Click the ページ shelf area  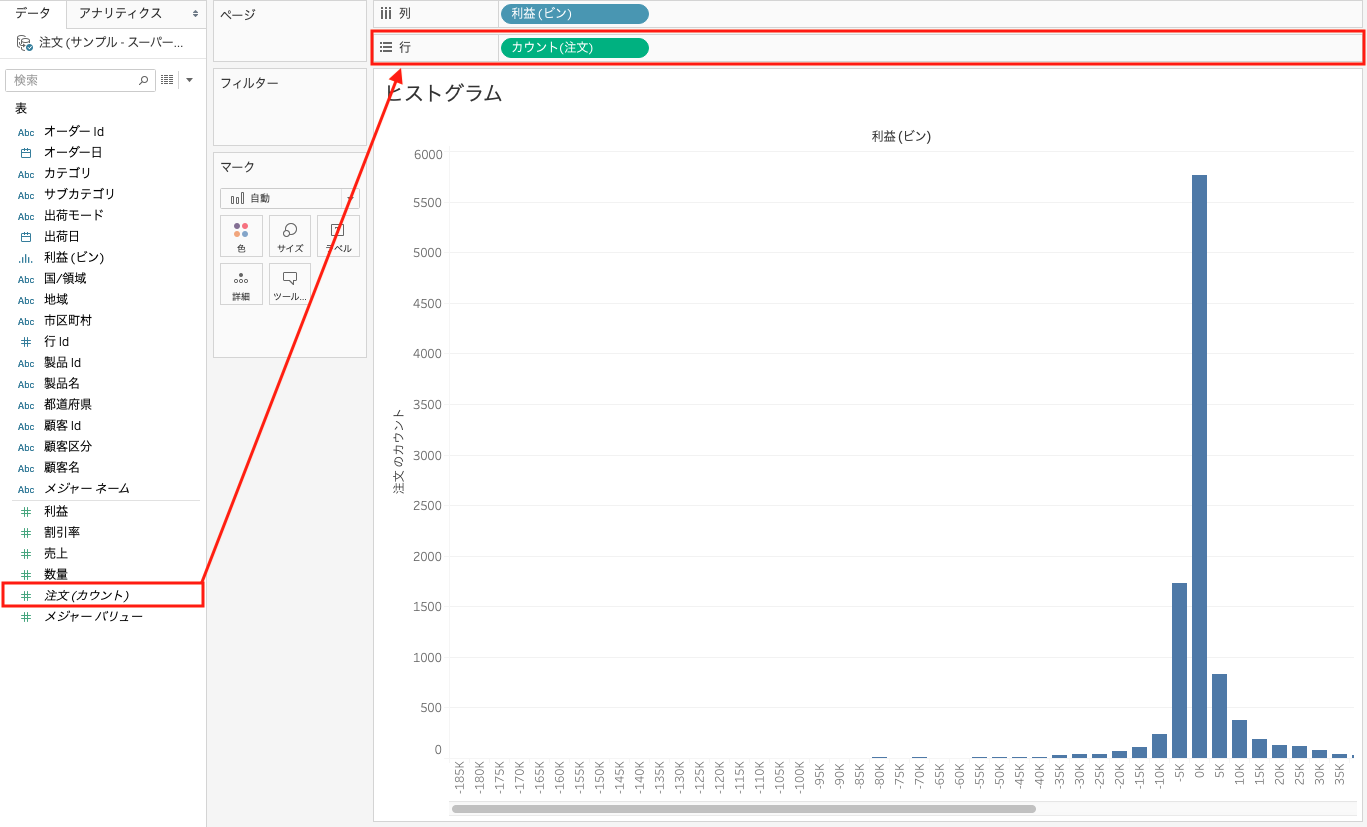point(290,31)
